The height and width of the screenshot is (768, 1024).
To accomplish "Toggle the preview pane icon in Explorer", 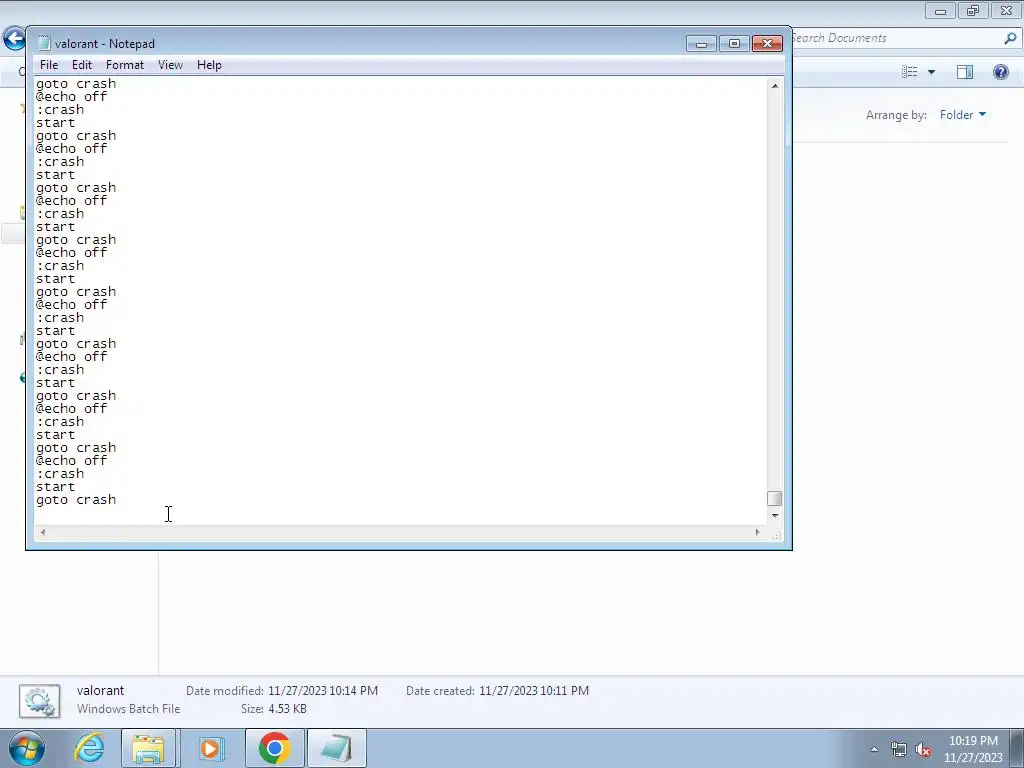I will [965, 72].
